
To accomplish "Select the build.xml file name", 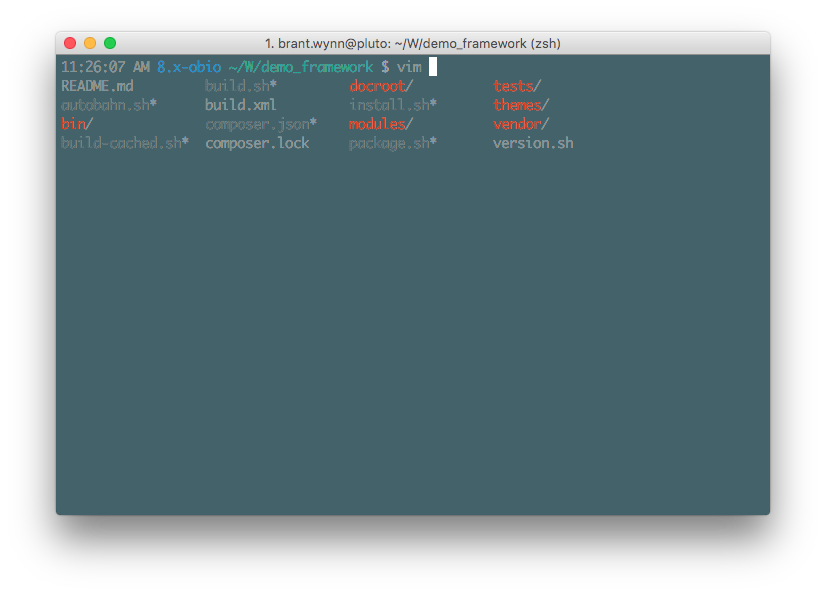I will (x=241, y=105).
